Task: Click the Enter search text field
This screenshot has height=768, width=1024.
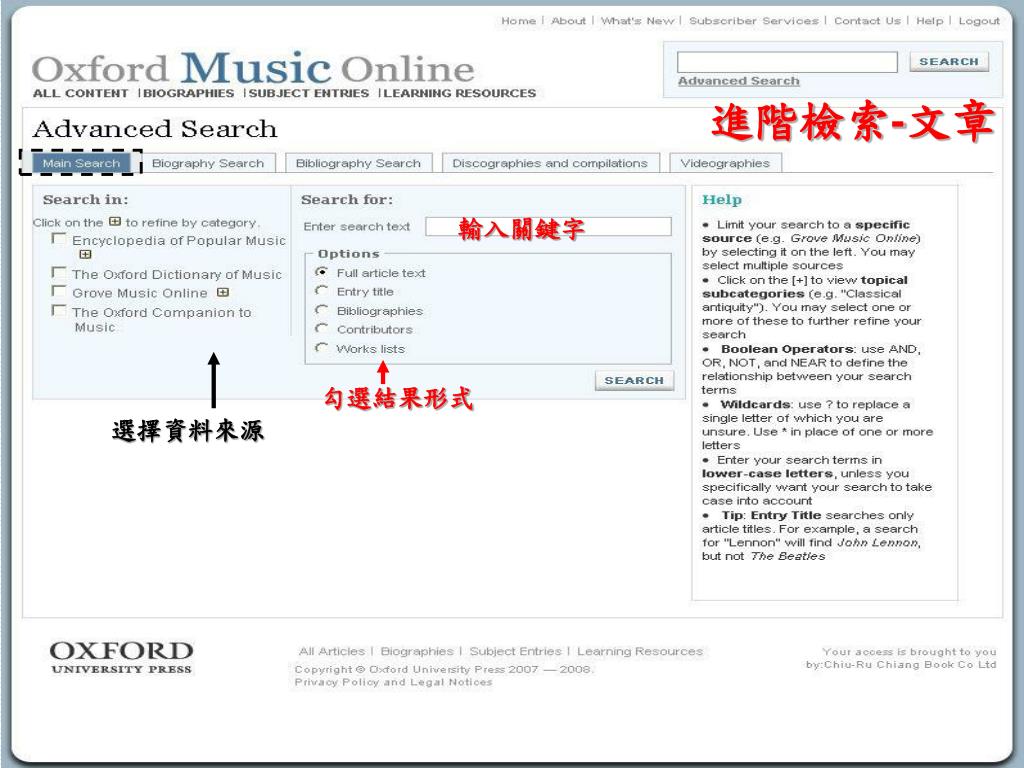Action: pos(548,227)
